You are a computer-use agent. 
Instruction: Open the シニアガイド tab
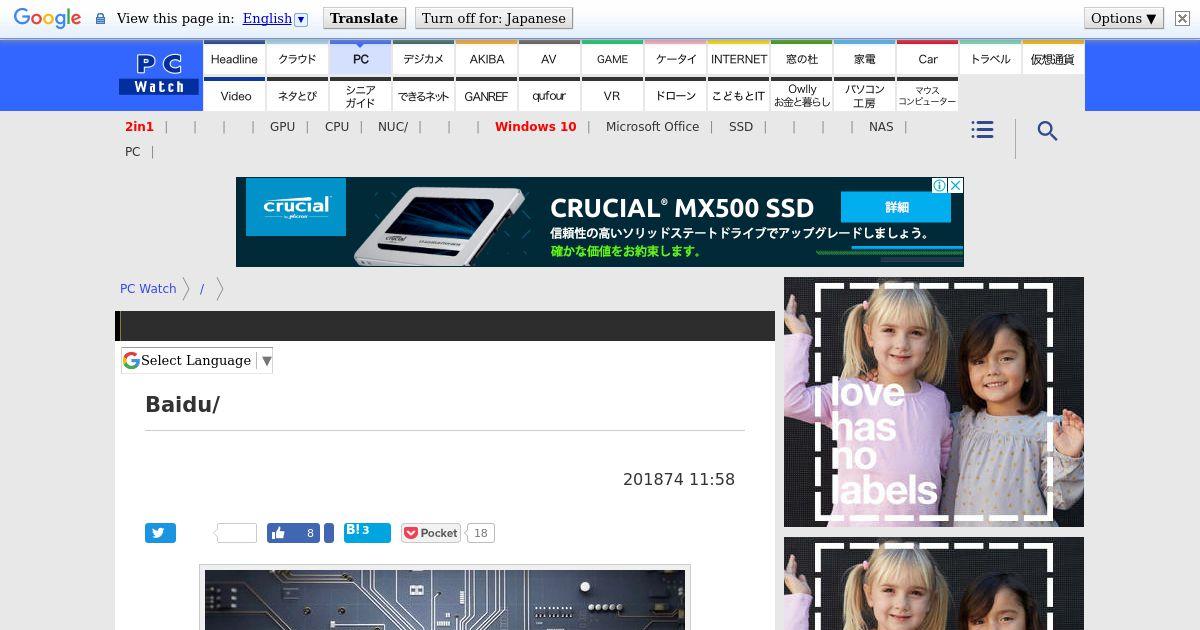tap(360, 95)
